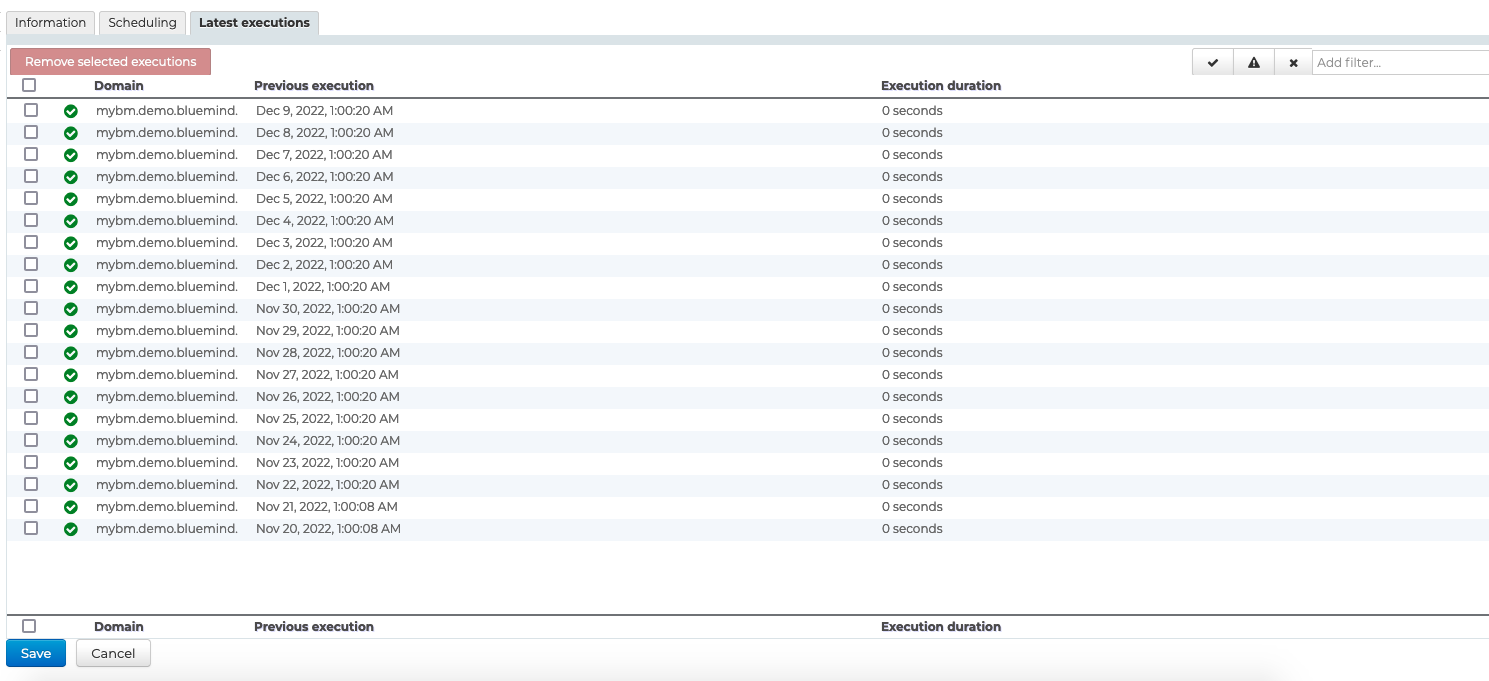Click the Previous execution column header
The image size is (1489, 681).
coord(314,86)
